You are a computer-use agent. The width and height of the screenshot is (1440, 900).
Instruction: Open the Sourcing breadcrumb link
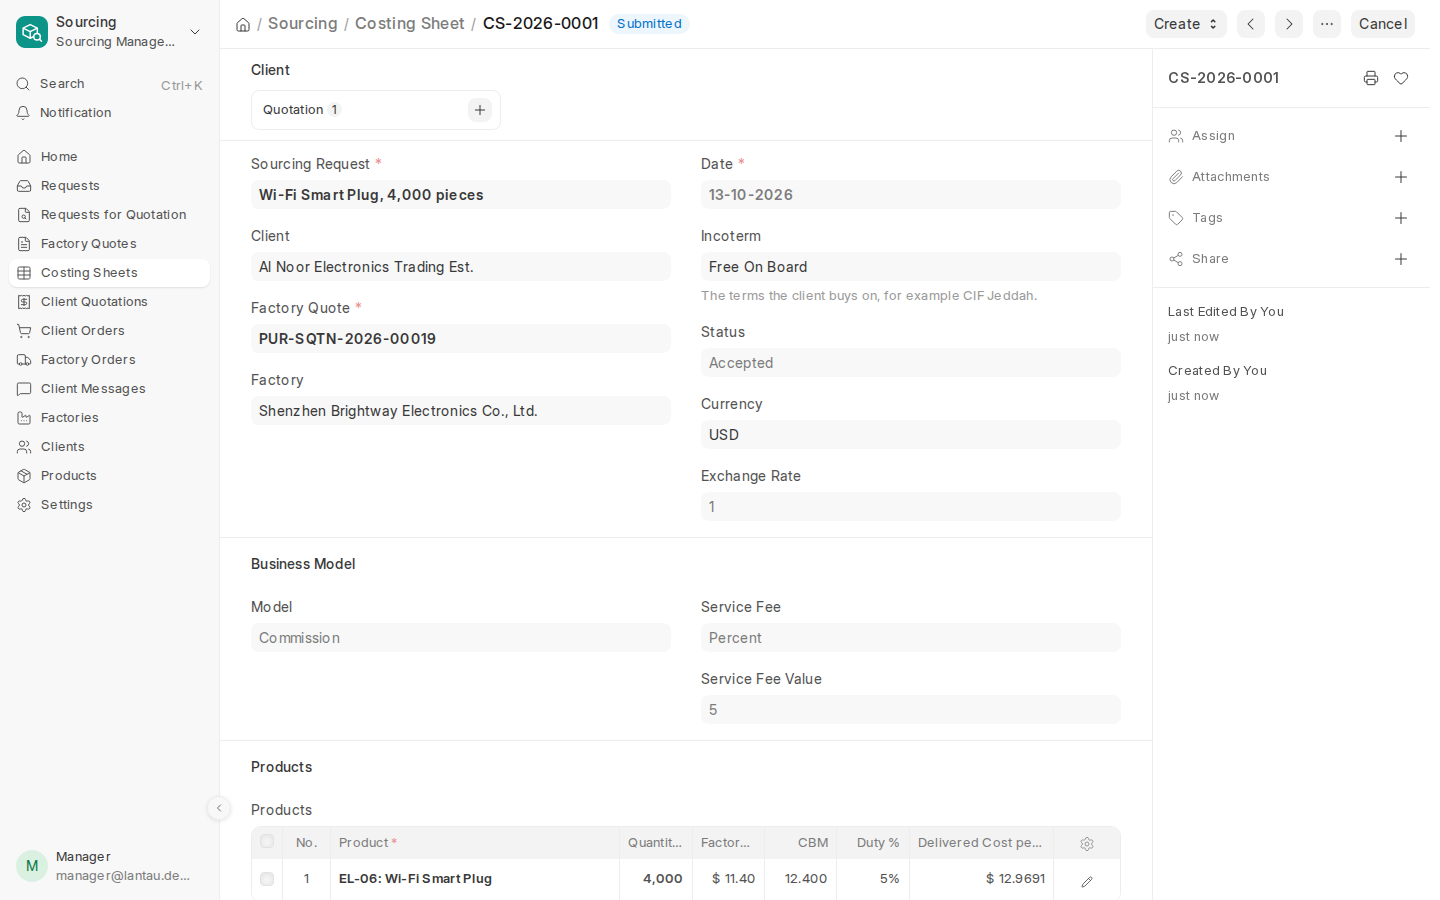302,23
